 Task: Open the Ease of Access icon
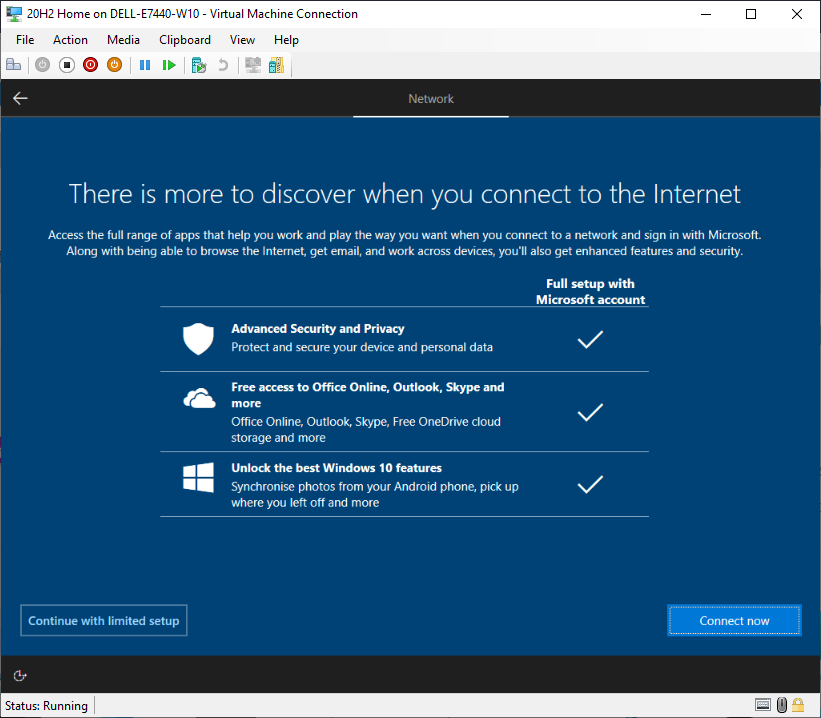(20, 676)
